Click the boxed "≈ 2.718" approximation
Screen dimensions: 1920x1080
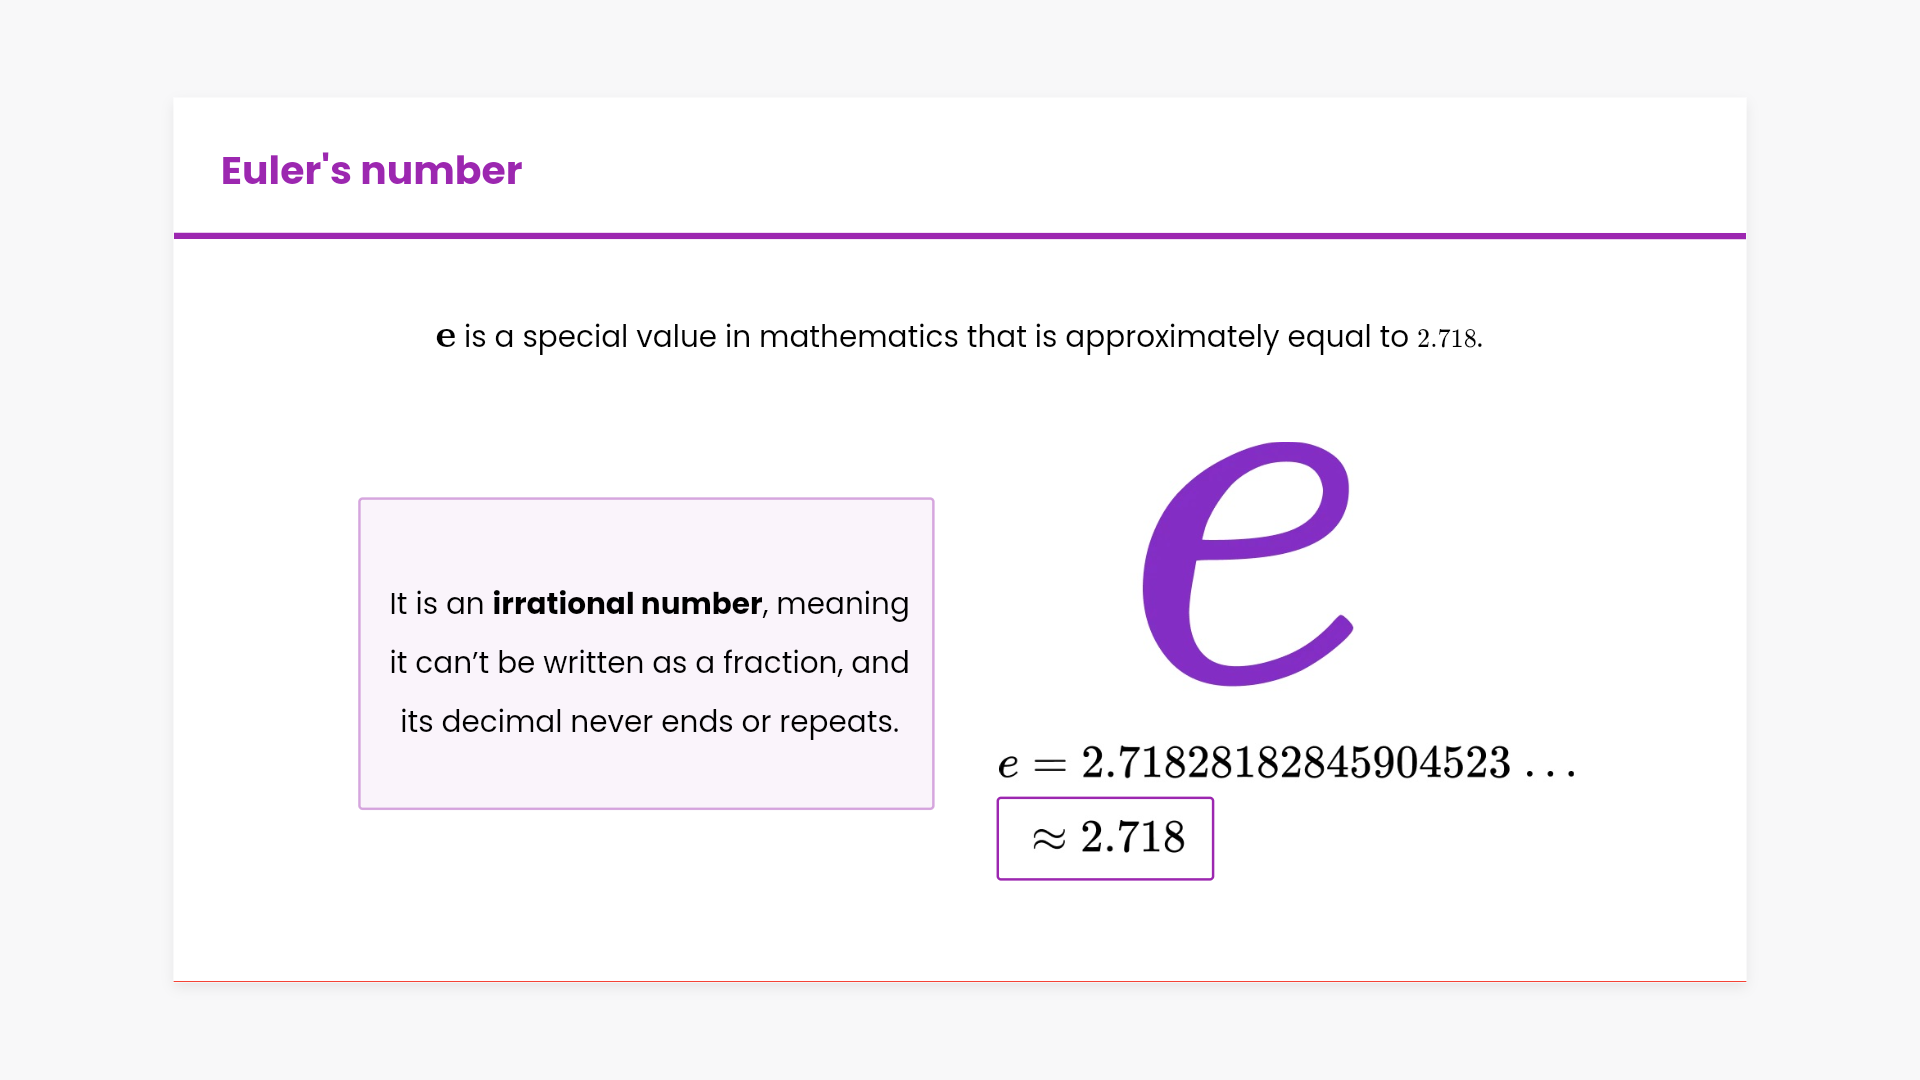click(1105, 838)
